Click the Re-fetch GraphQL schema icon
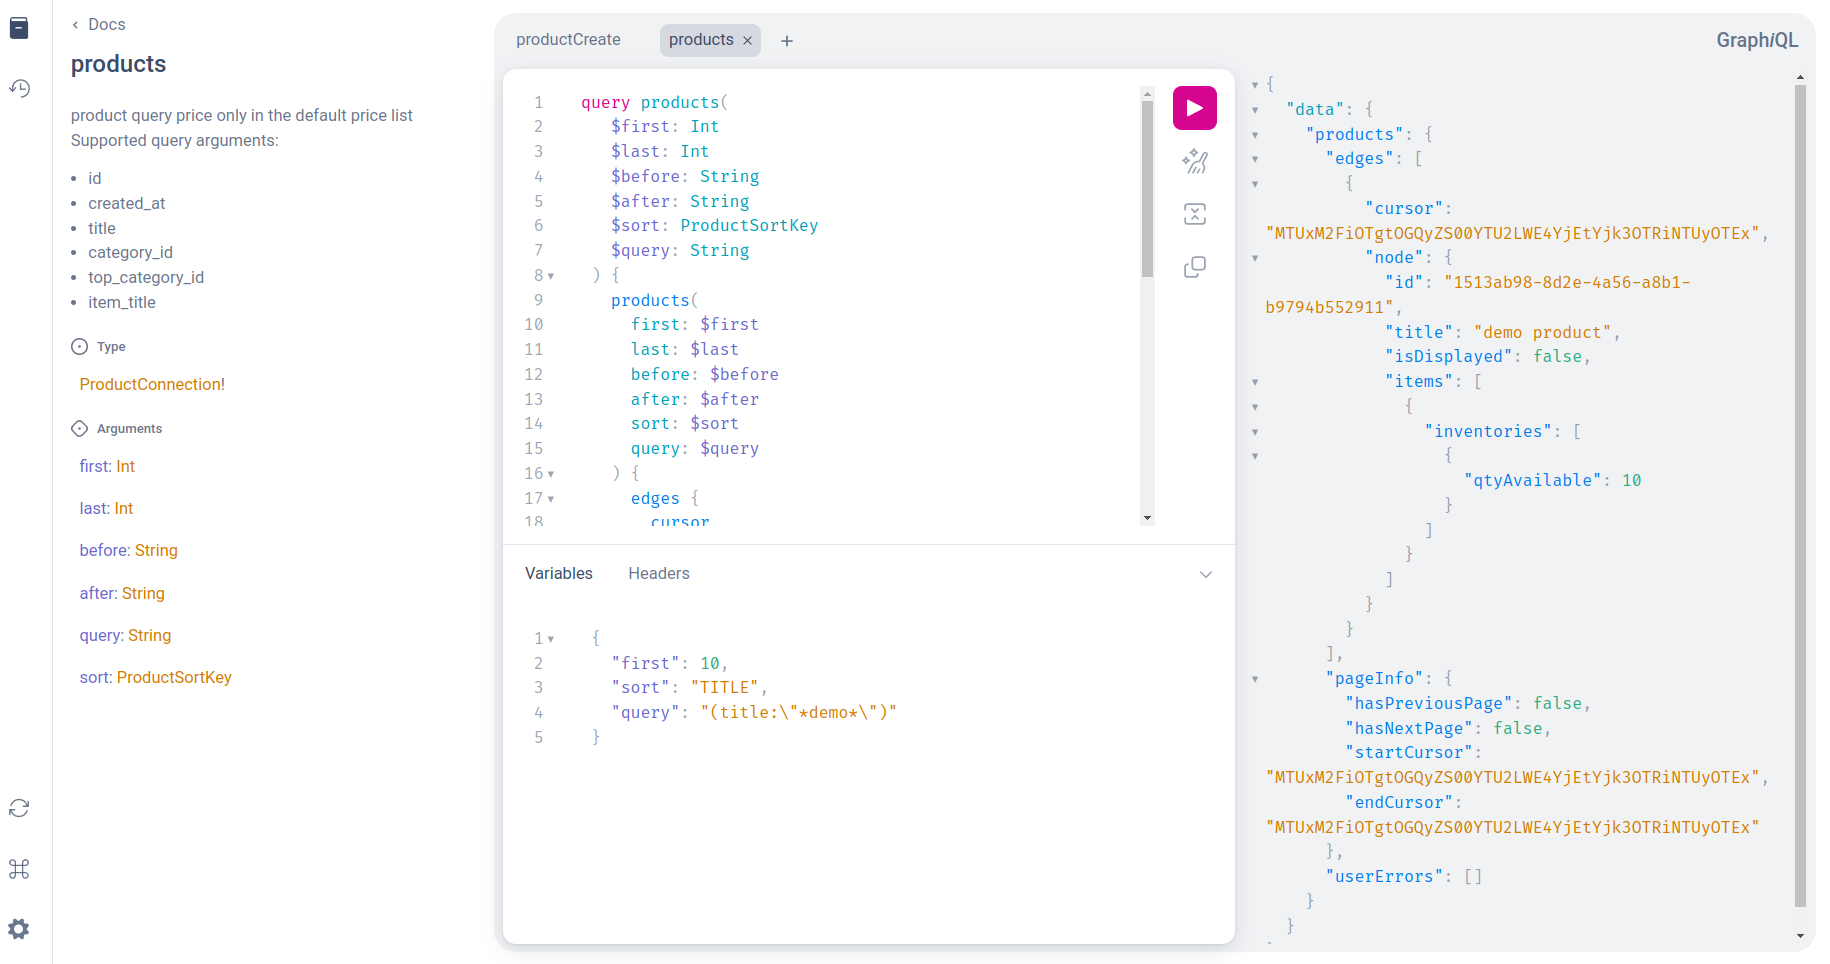1830x964 pixels. [x=19, y=808]
